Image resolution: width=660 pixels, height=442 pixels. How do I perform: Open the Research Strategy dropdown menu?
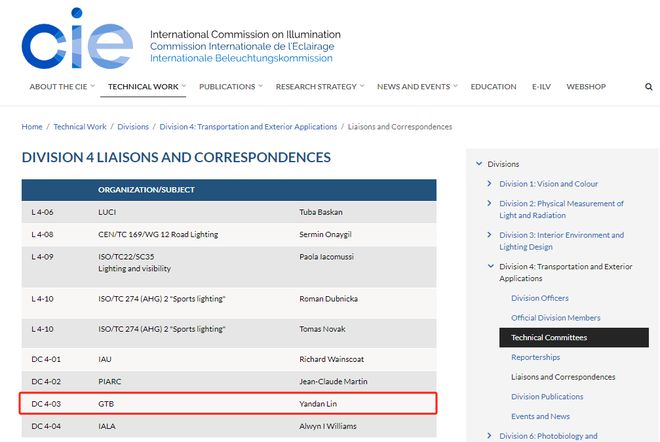(320, 87)
